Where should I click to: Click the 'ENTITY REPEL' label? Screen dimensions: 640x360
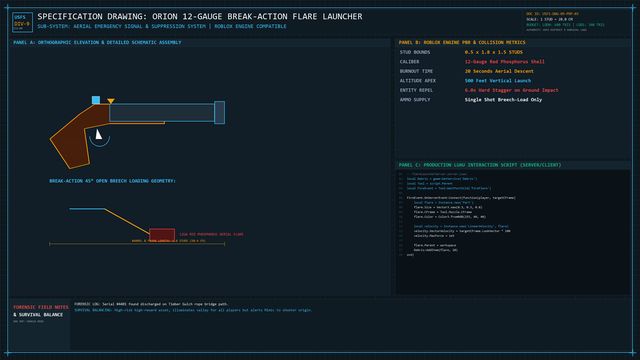[416, 90]
